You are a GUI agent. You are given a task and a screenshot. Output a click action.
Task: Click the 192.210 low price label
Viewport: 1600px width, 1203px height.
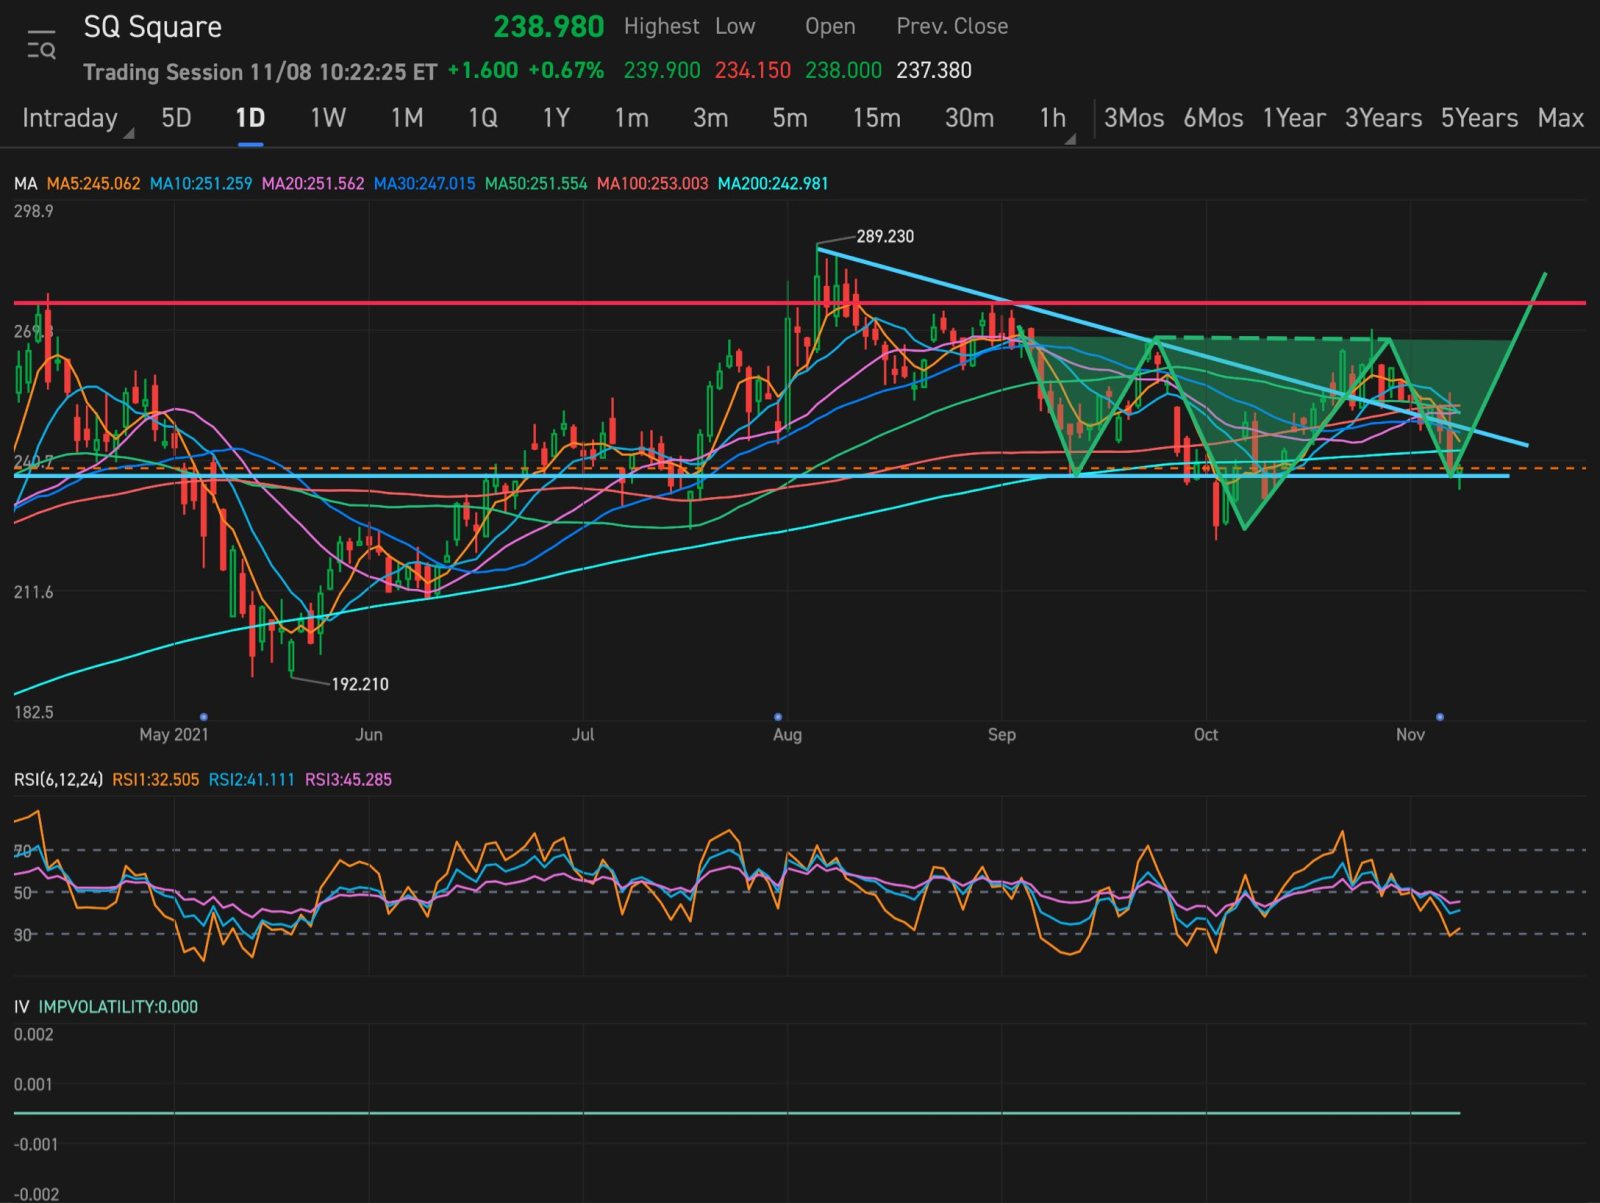pos(360,685)
